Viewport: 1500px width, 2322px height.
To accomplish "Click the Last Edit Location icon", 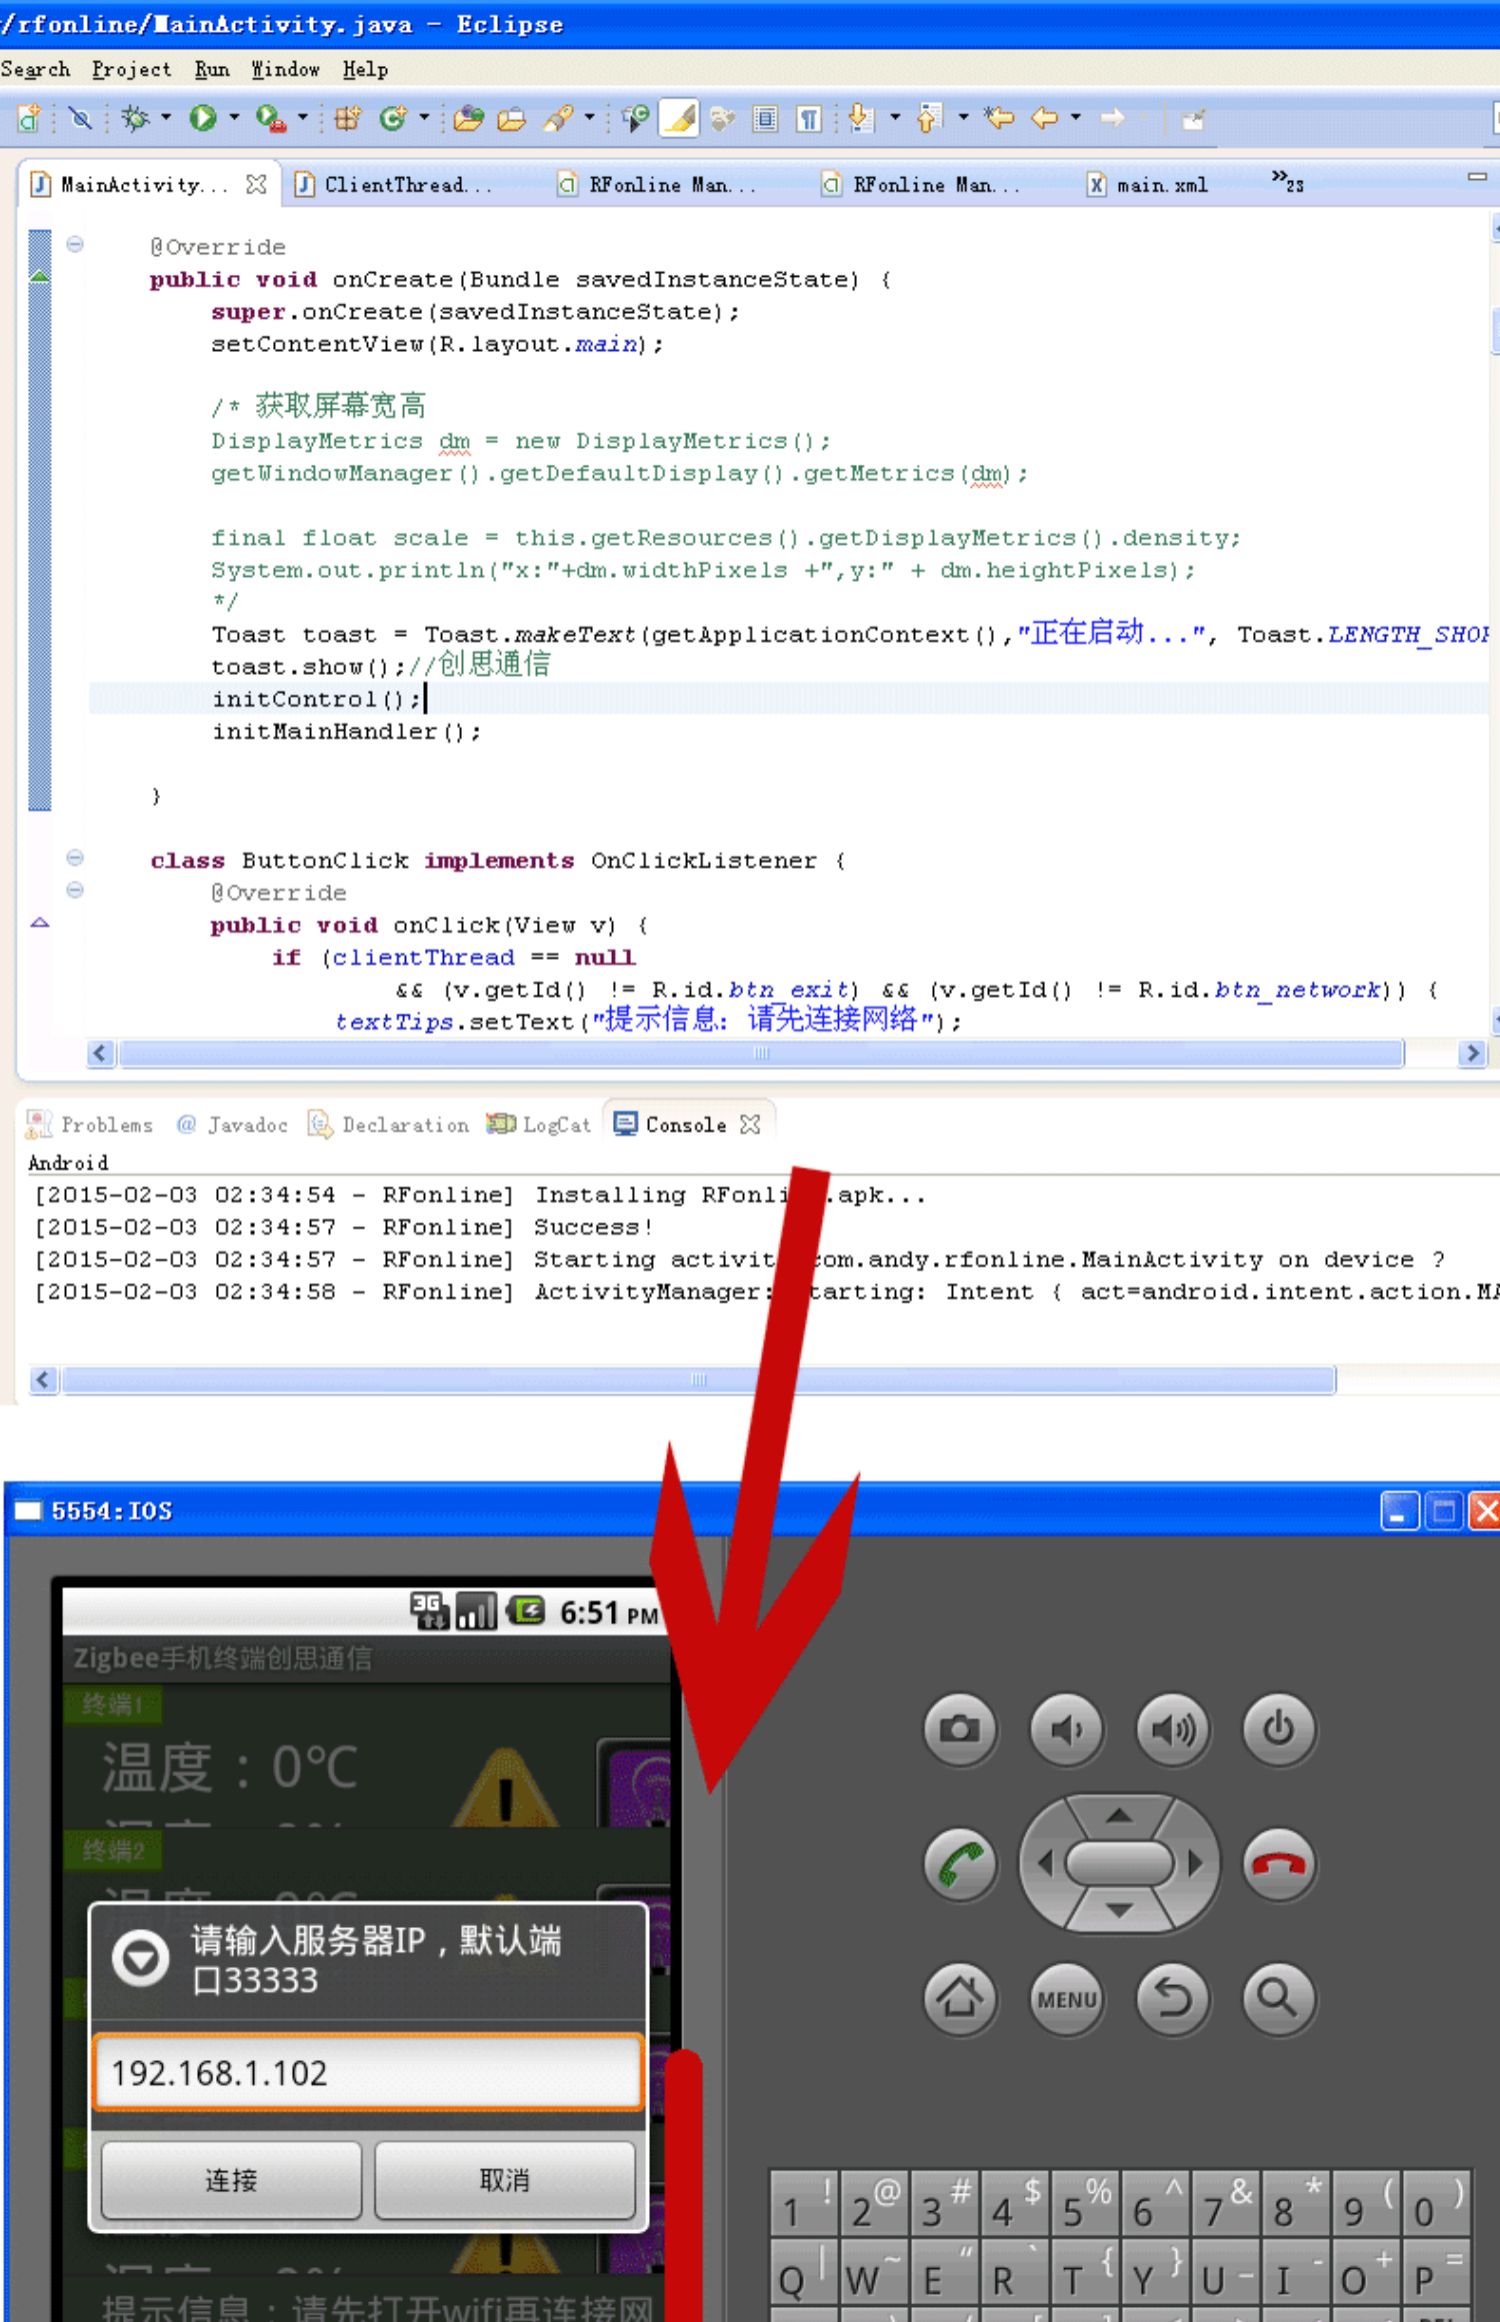I will click(x=998, y=119).
